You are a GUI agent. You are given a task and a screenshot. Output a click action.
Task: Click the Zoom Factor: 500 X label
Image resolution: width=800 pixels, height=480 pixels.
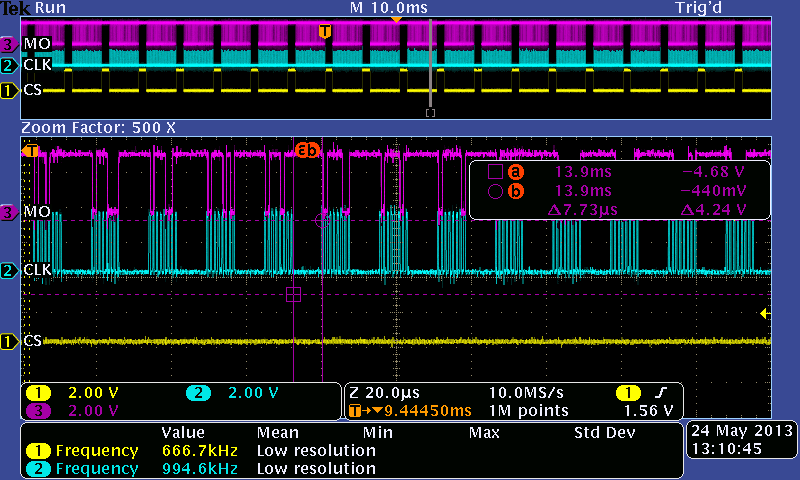pos(98,128)
